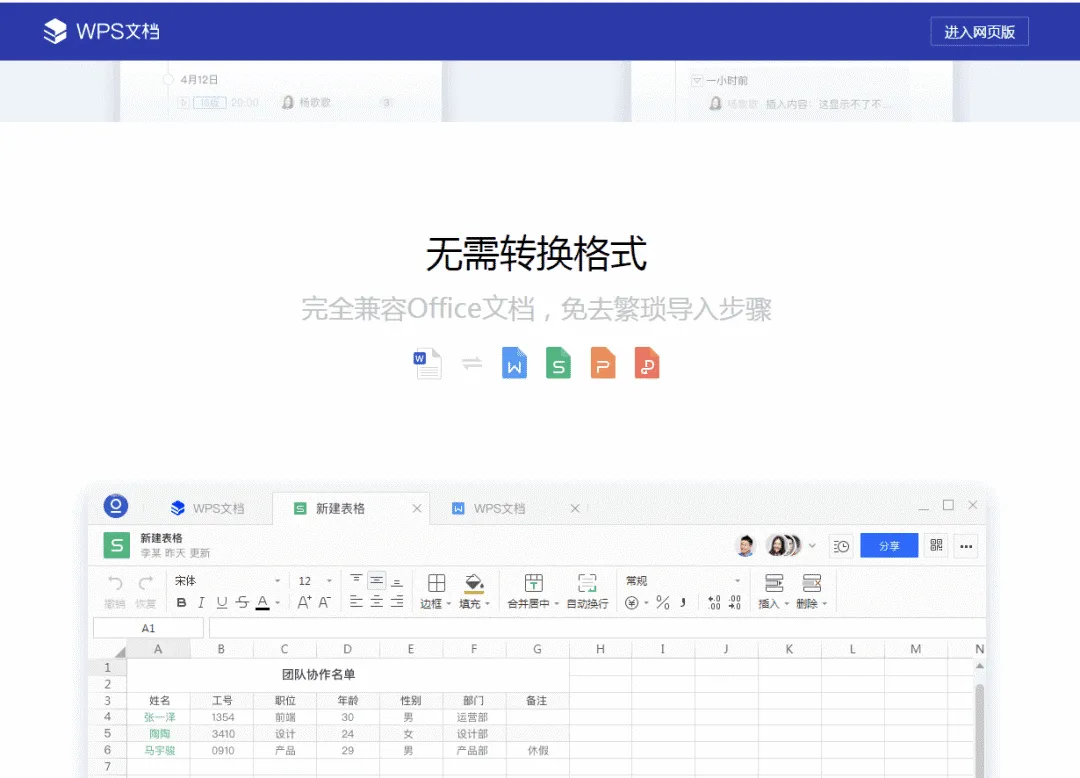Expand the 边框 border dropdown arrow
The image size is (1080, 778).
(448, 604)
